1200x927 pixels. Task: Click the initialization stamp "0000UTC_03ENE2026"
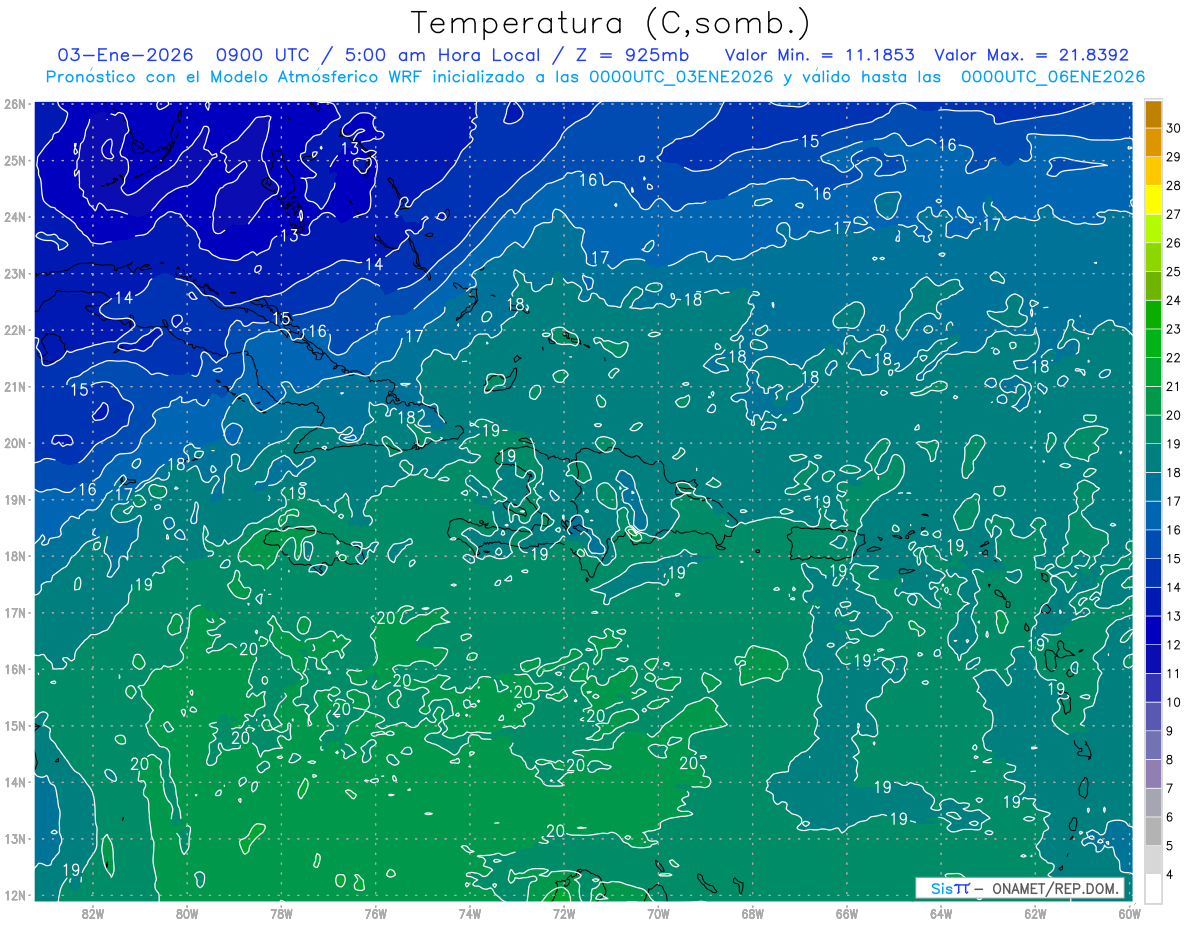coord(681,76)
